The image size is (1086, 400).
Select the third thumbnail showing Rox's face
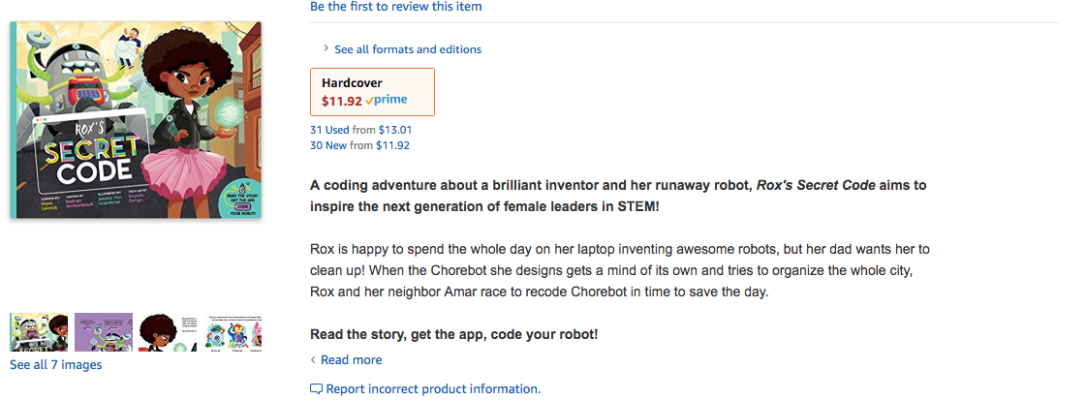tap(169, 332)
